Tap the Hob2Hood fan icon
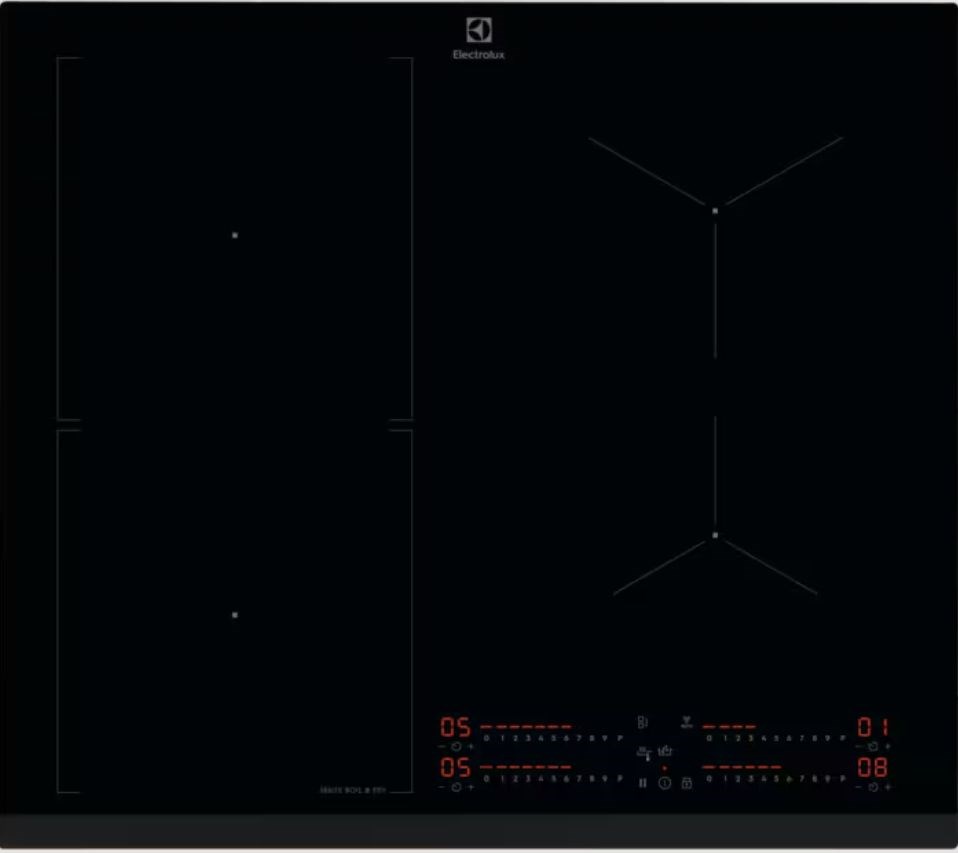This screenshot has width=958, height=853. (687, 721)
